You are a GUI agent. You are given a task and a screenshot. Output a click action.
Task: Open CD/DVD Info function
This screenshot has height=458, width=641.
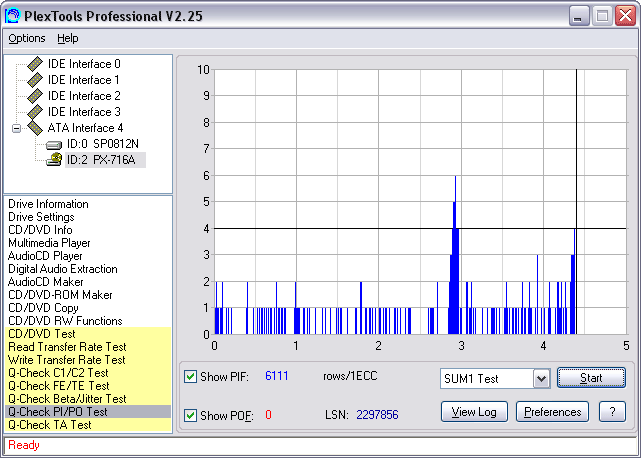40,230
